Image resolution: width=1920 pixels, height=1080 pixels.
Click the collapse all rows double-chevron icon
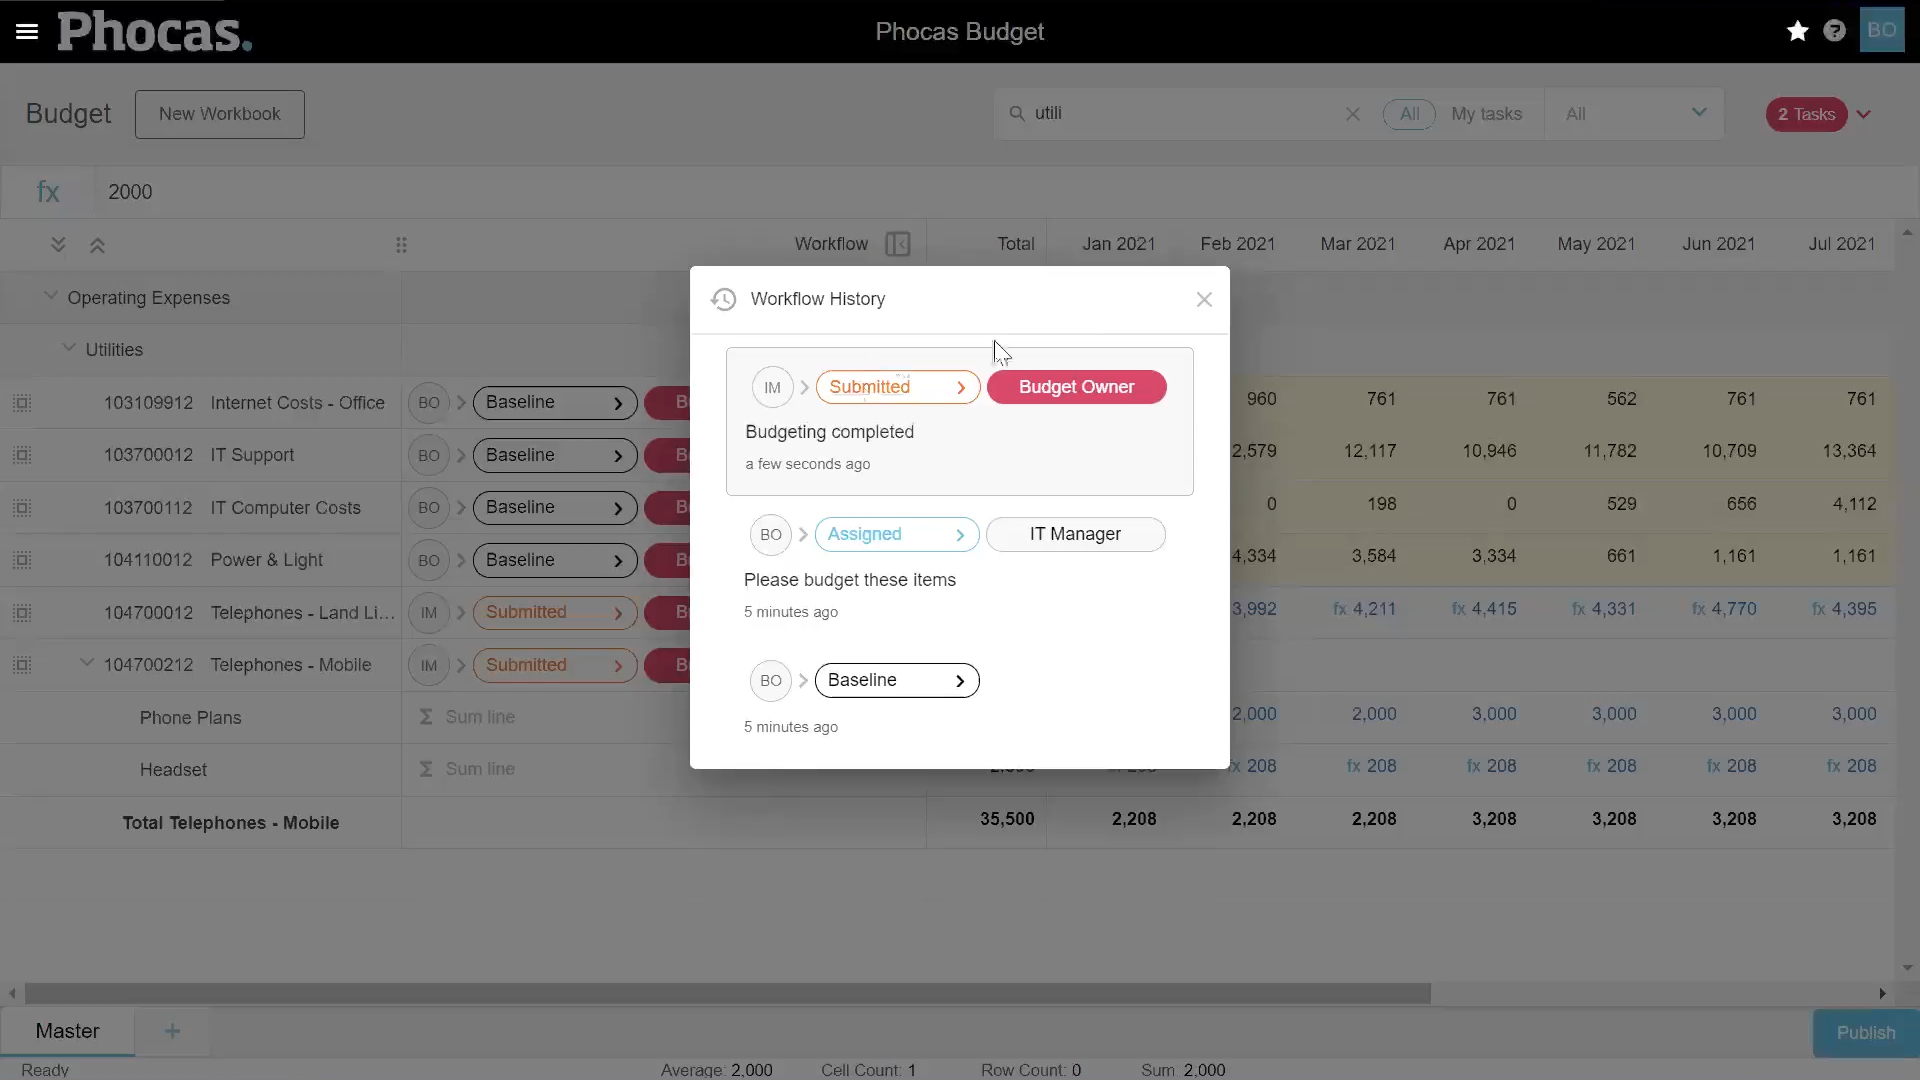(97, 245)
